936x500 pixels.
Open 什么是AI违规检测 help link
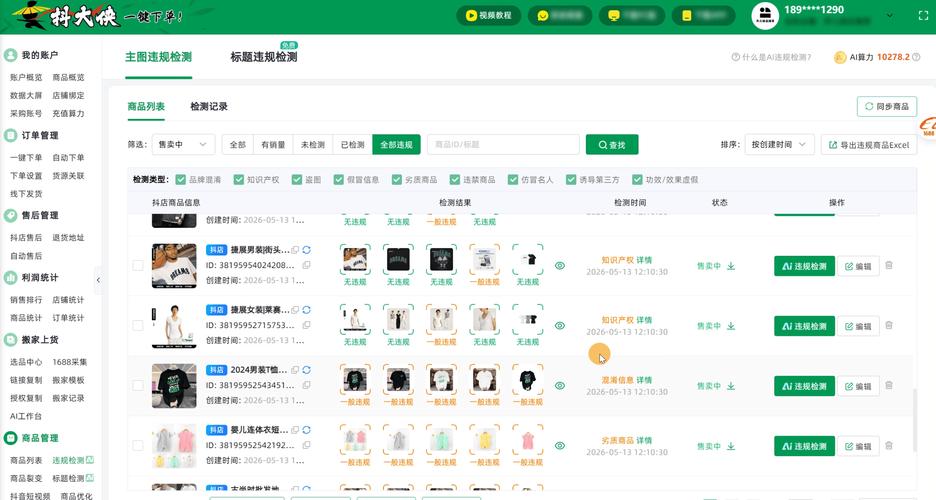[x=771, y=57]
